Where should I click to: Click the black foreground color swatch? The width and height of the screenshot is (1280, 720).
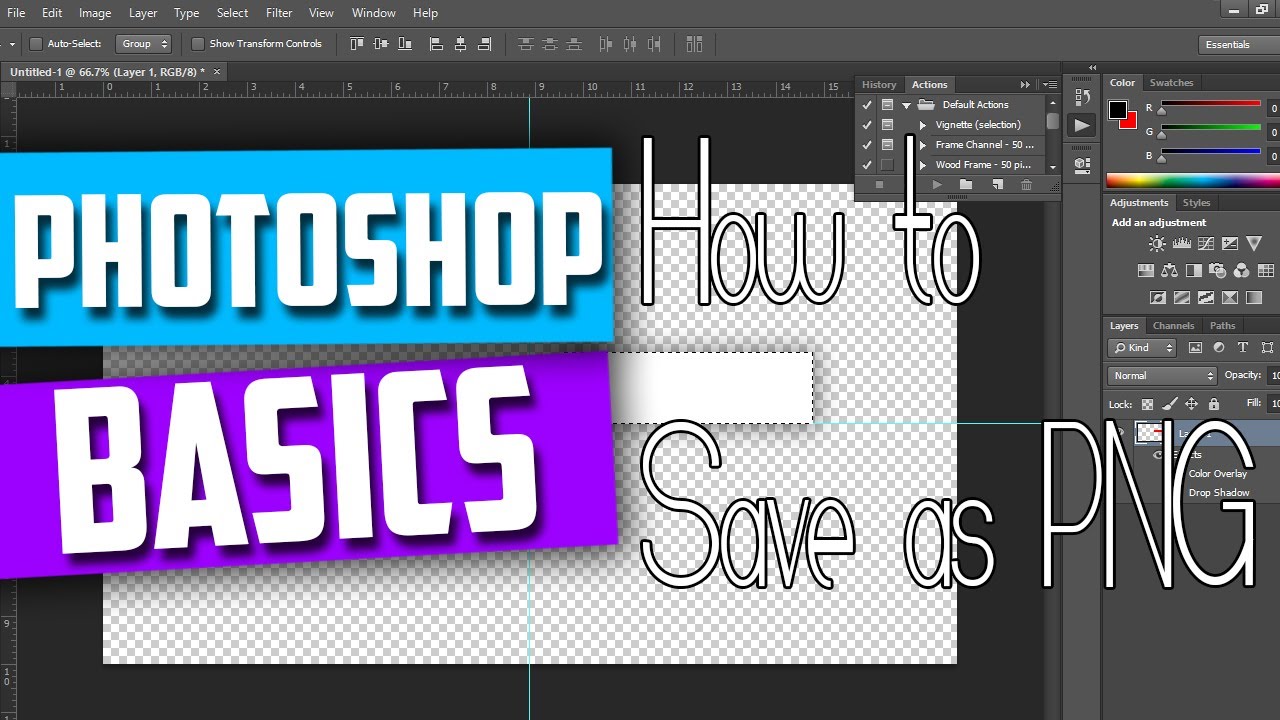coord(1118,110)
